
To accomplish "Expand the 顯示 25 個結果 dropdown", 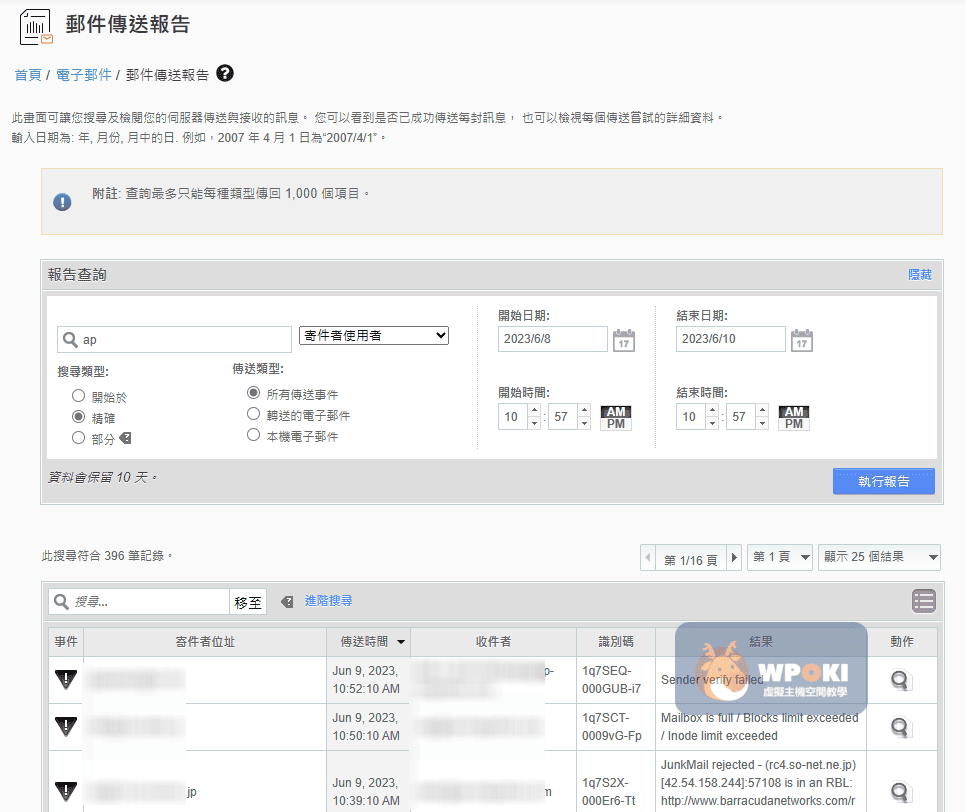I will click(x=879, y=558).
